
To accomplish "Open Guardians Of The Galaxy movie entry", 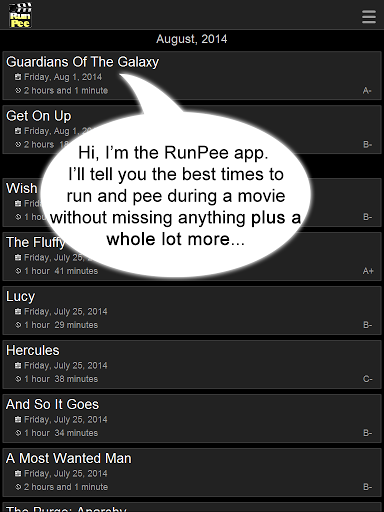I will 192,75.
